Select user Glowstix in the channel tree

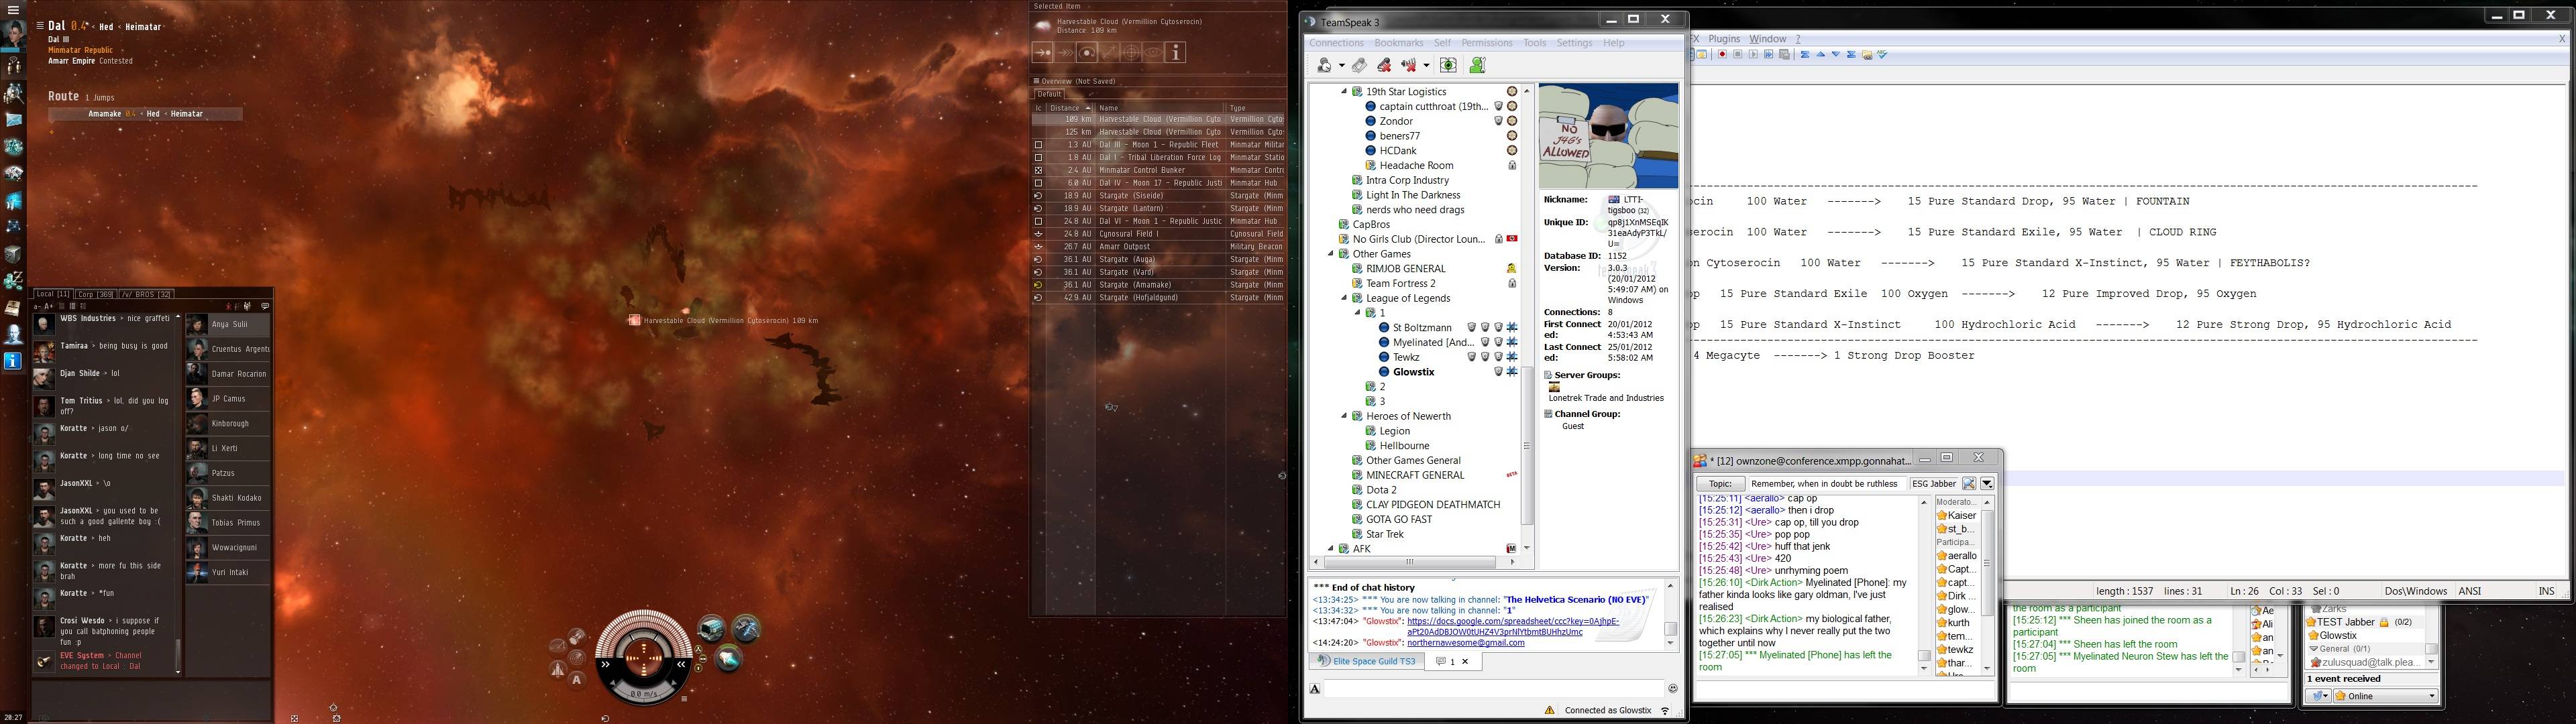coord(1413,372)
